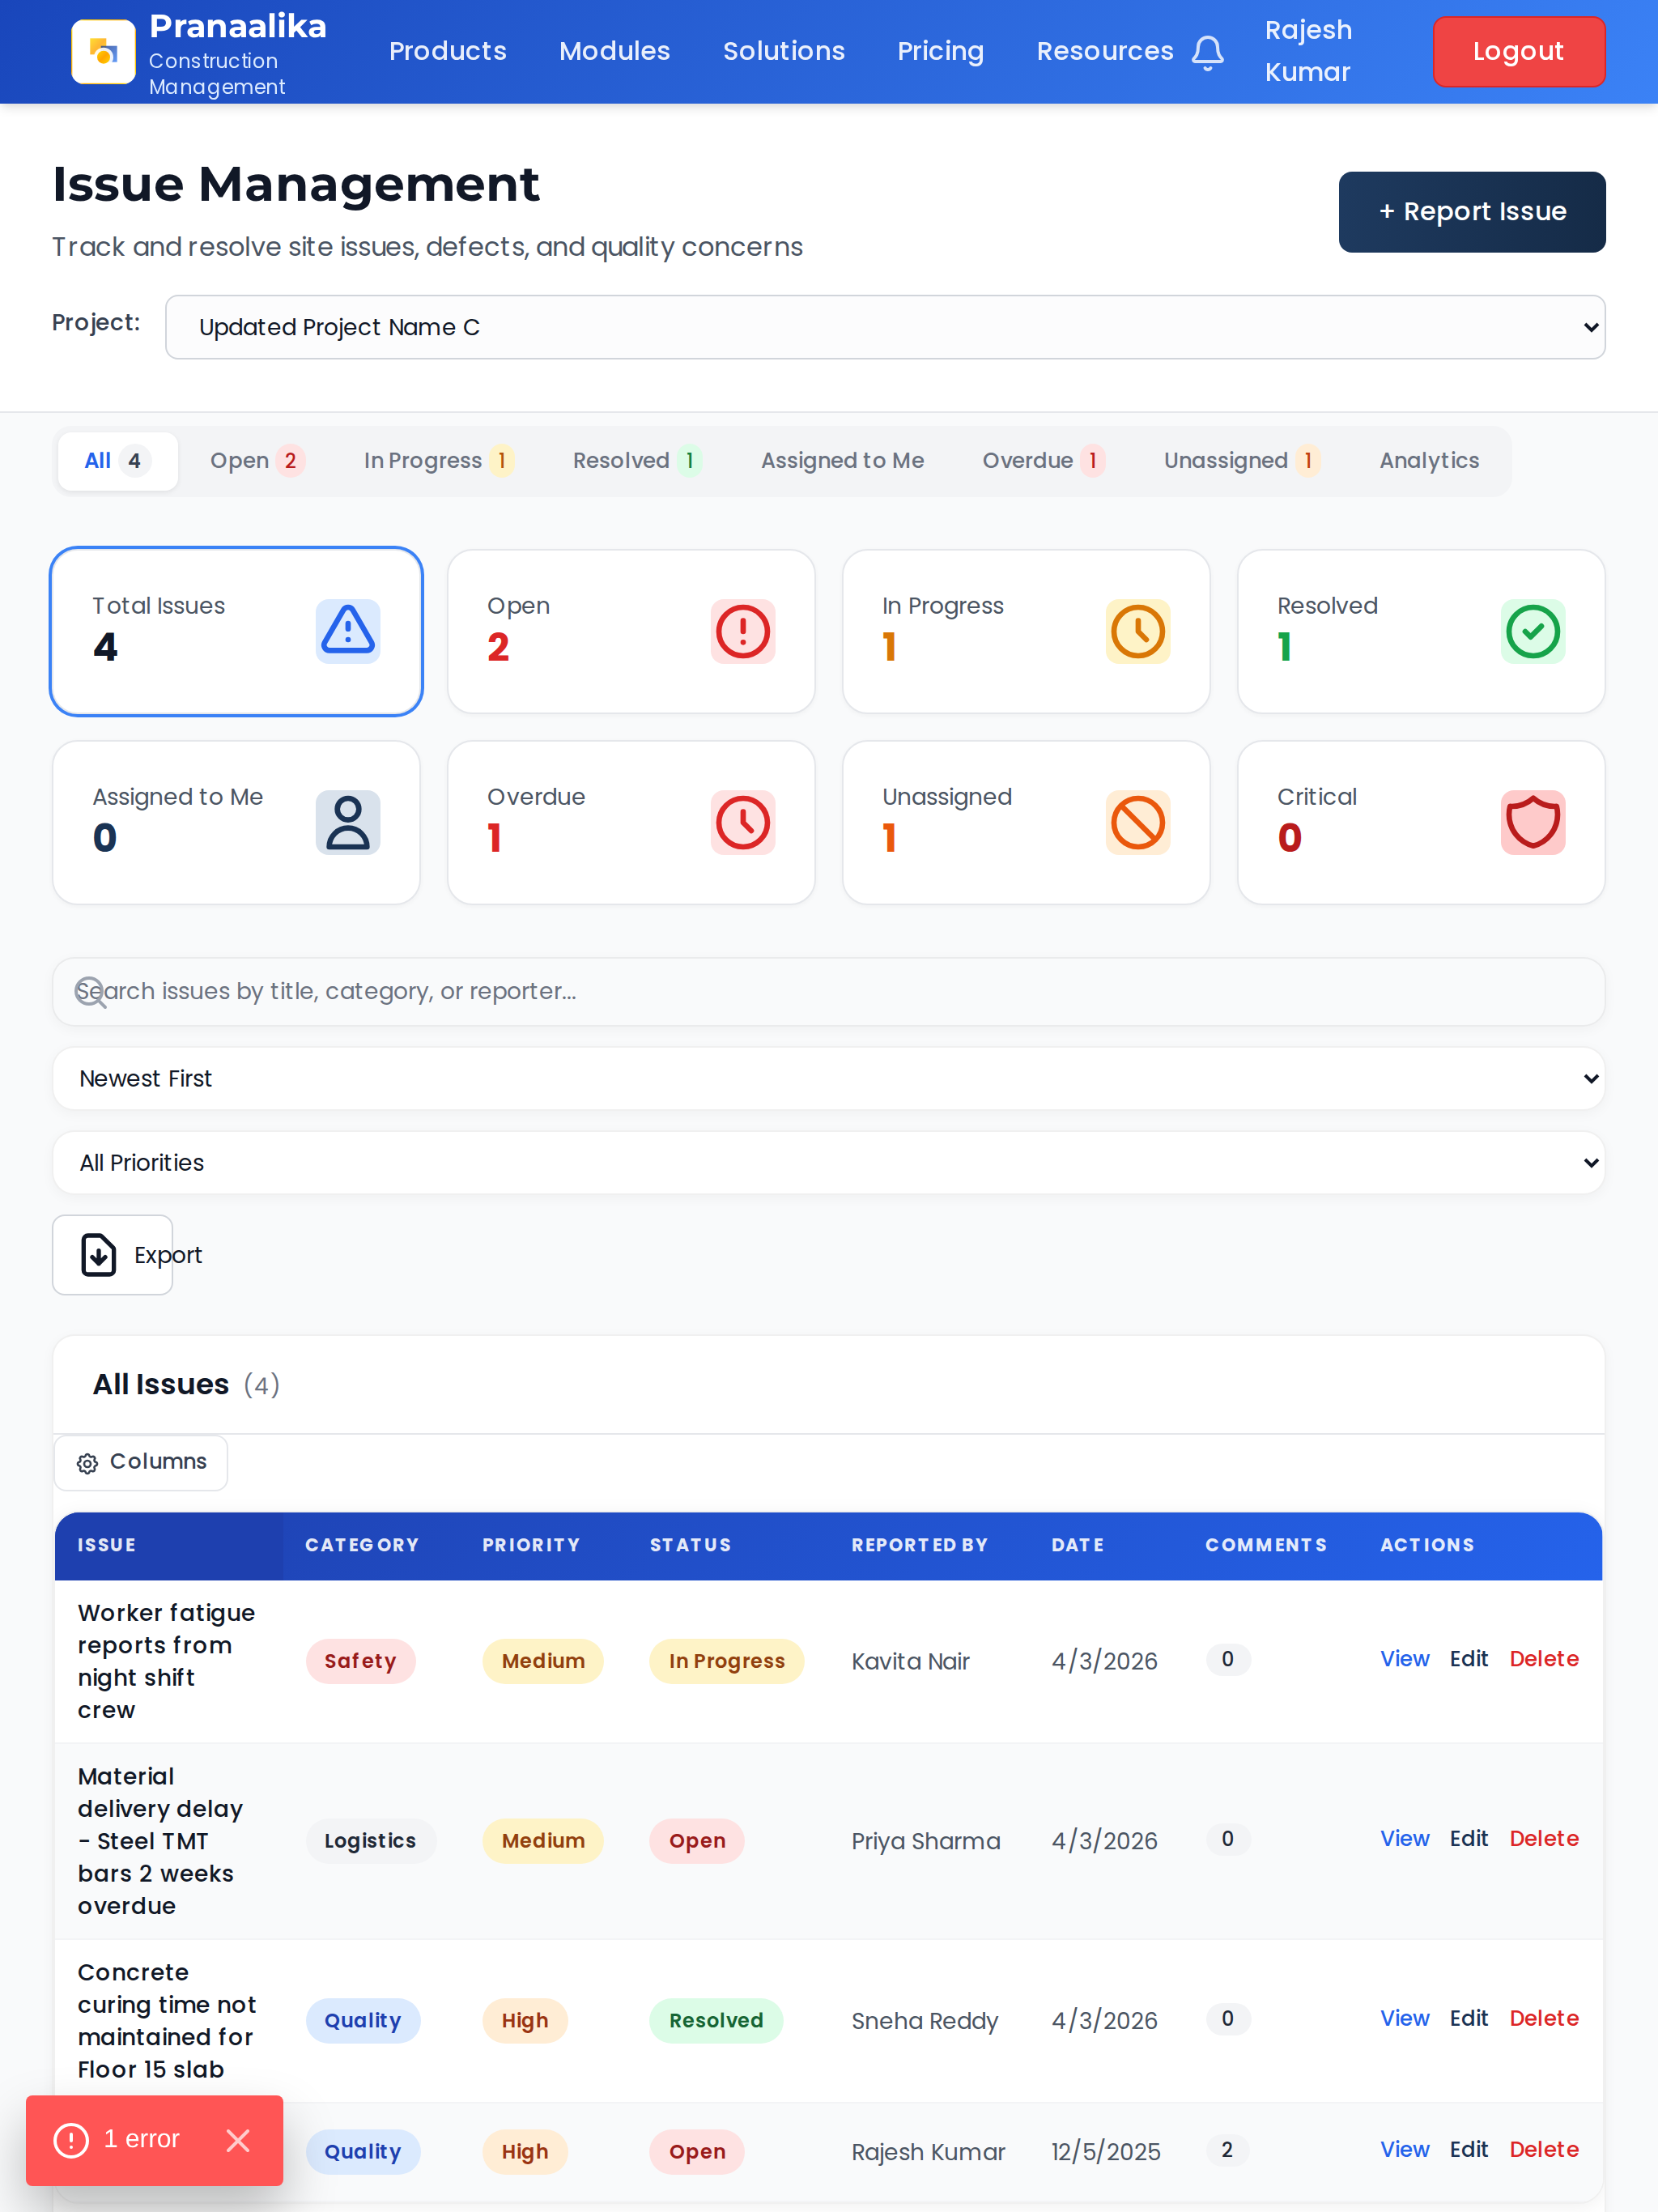This screenshot has width=1658, height=2212.
Task: Click the In Progress card clock icon
Action: [1138, 631]
